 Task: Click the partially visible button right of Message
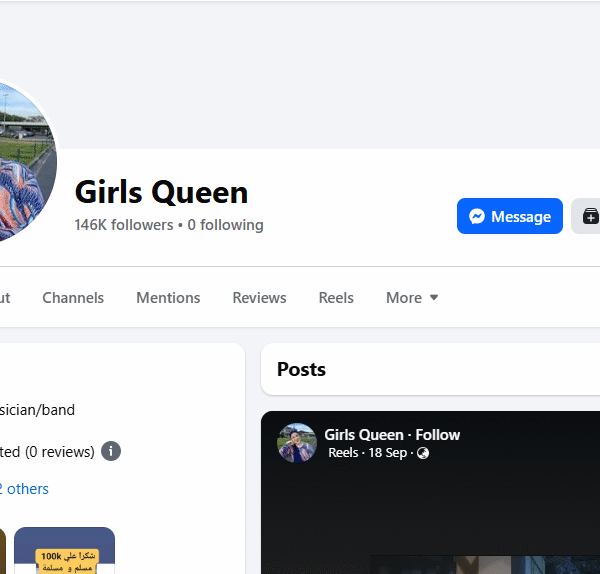coord(587,216)
